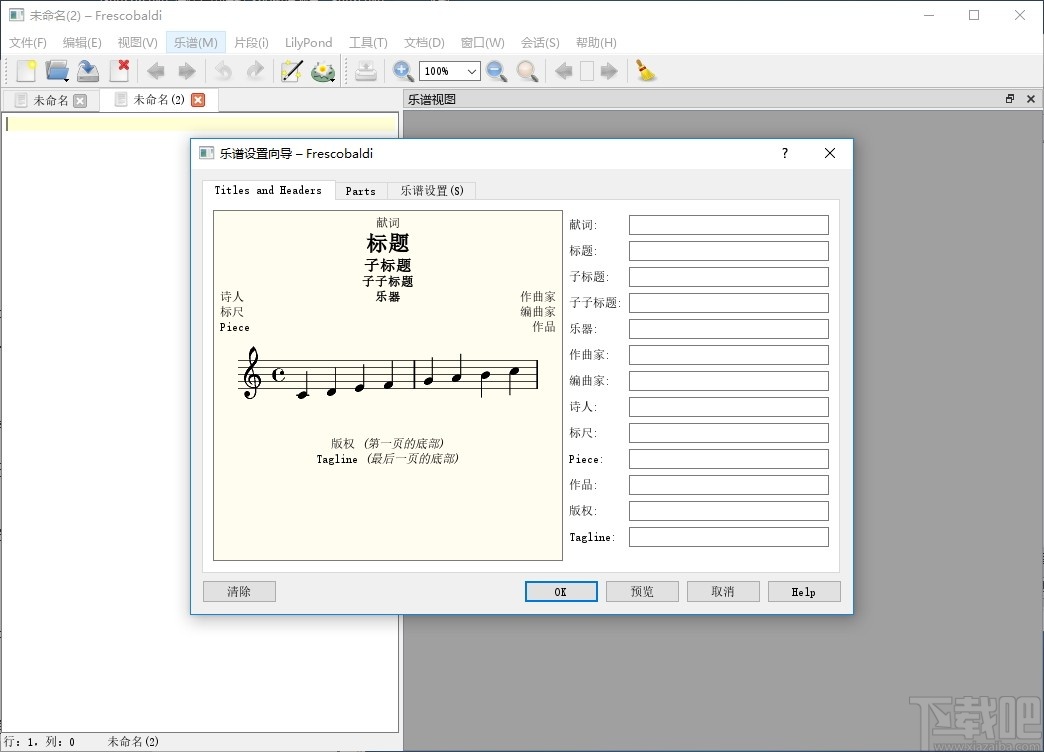
Task: Switch to the 乐谱设置(S) tab
Action: (x=432, y=191)
